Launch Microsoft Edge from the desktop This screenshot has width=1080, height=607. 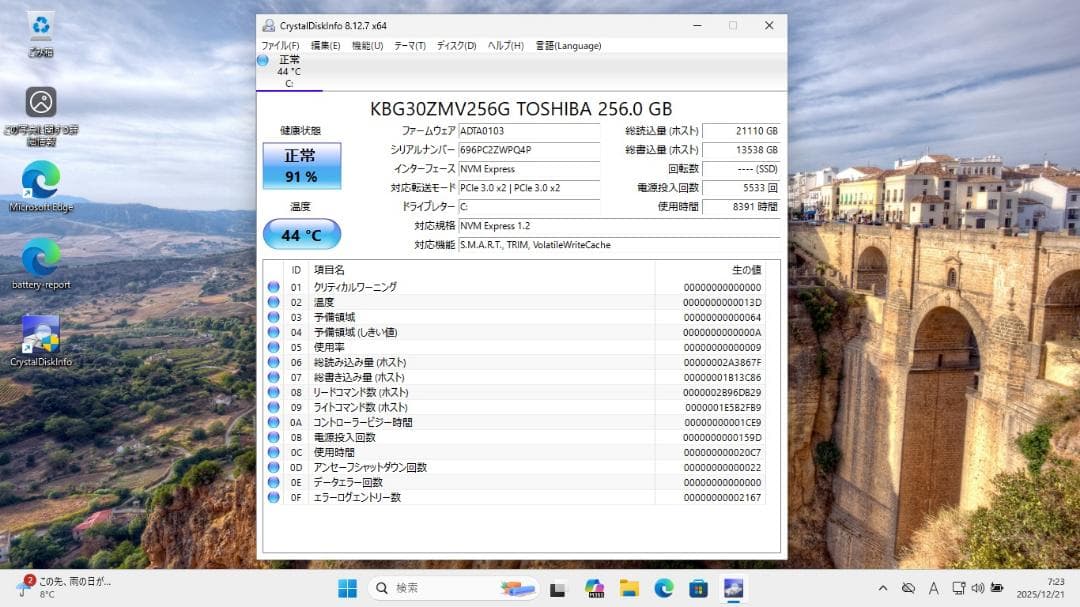pos(40,185)
